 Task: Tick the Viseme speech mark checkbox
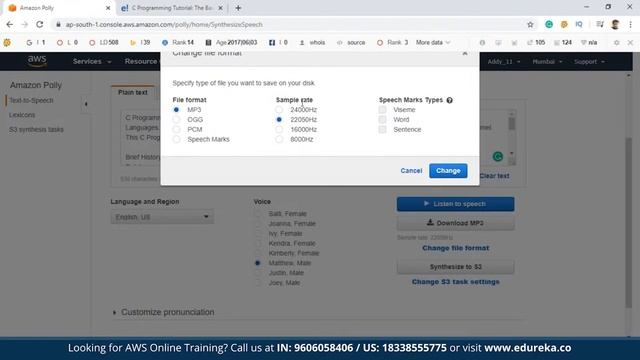pyautogui.click(x=382, y=110)
